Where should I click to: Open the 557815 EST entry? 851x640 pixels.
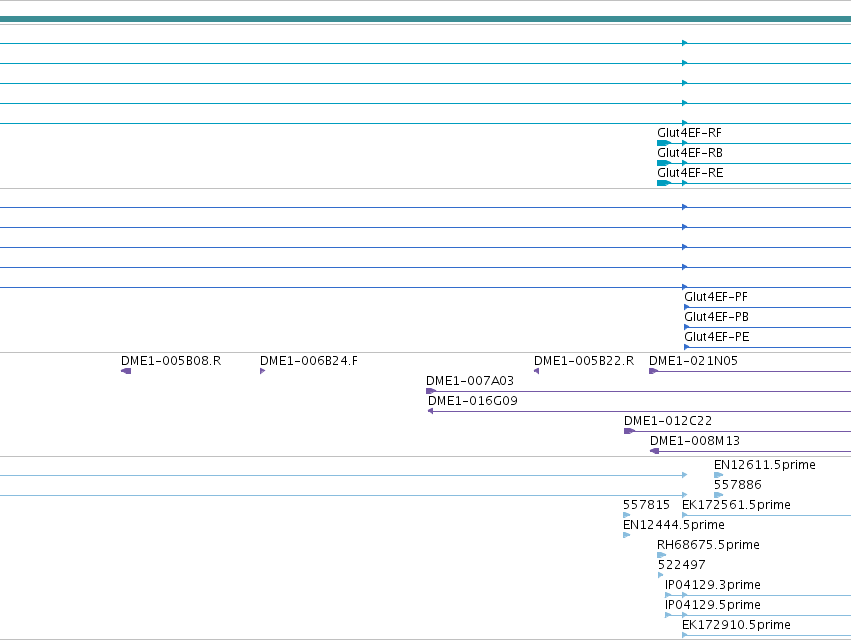click(x=646, y=505)
